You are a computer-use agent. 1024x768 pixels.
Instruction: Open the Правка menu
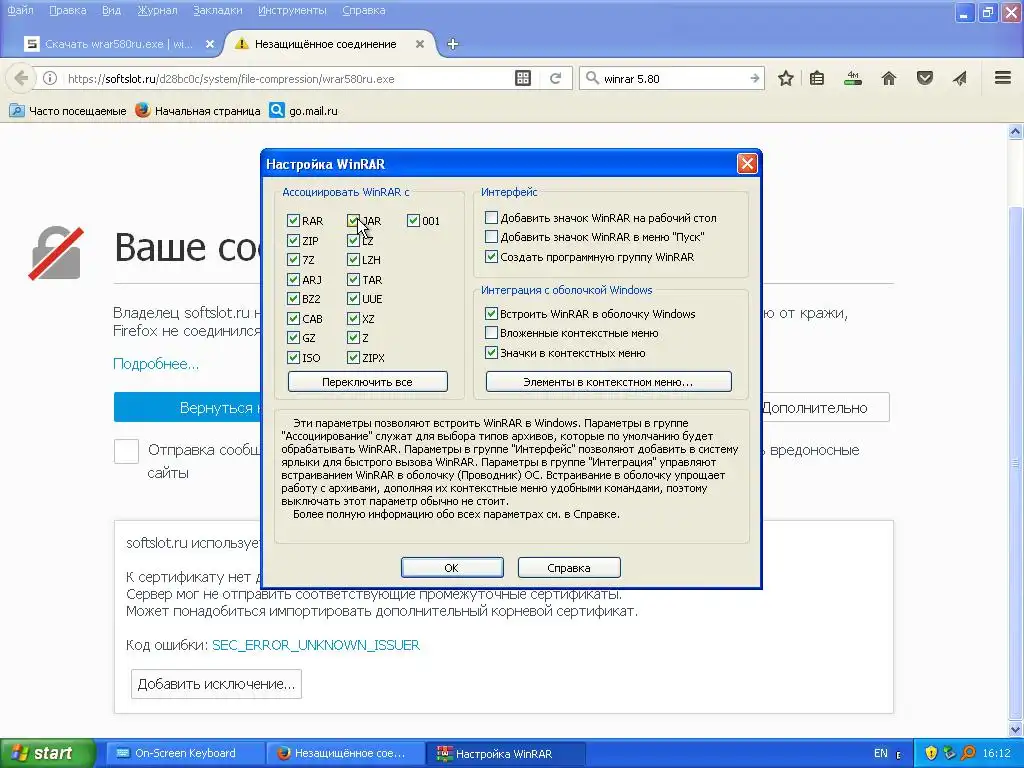coord(67,10)
